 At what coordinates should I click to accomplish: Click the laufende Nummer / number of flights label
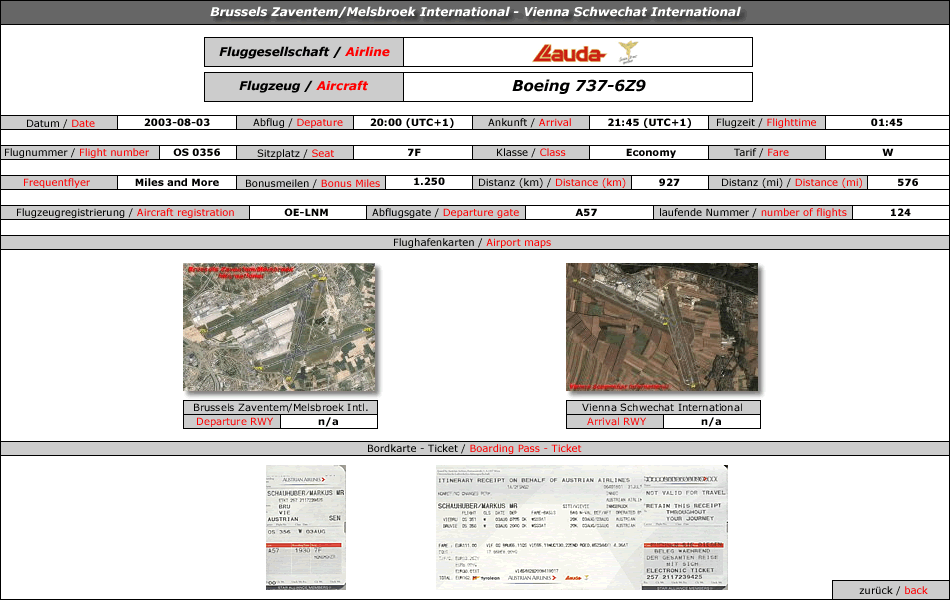coord(753,213)
